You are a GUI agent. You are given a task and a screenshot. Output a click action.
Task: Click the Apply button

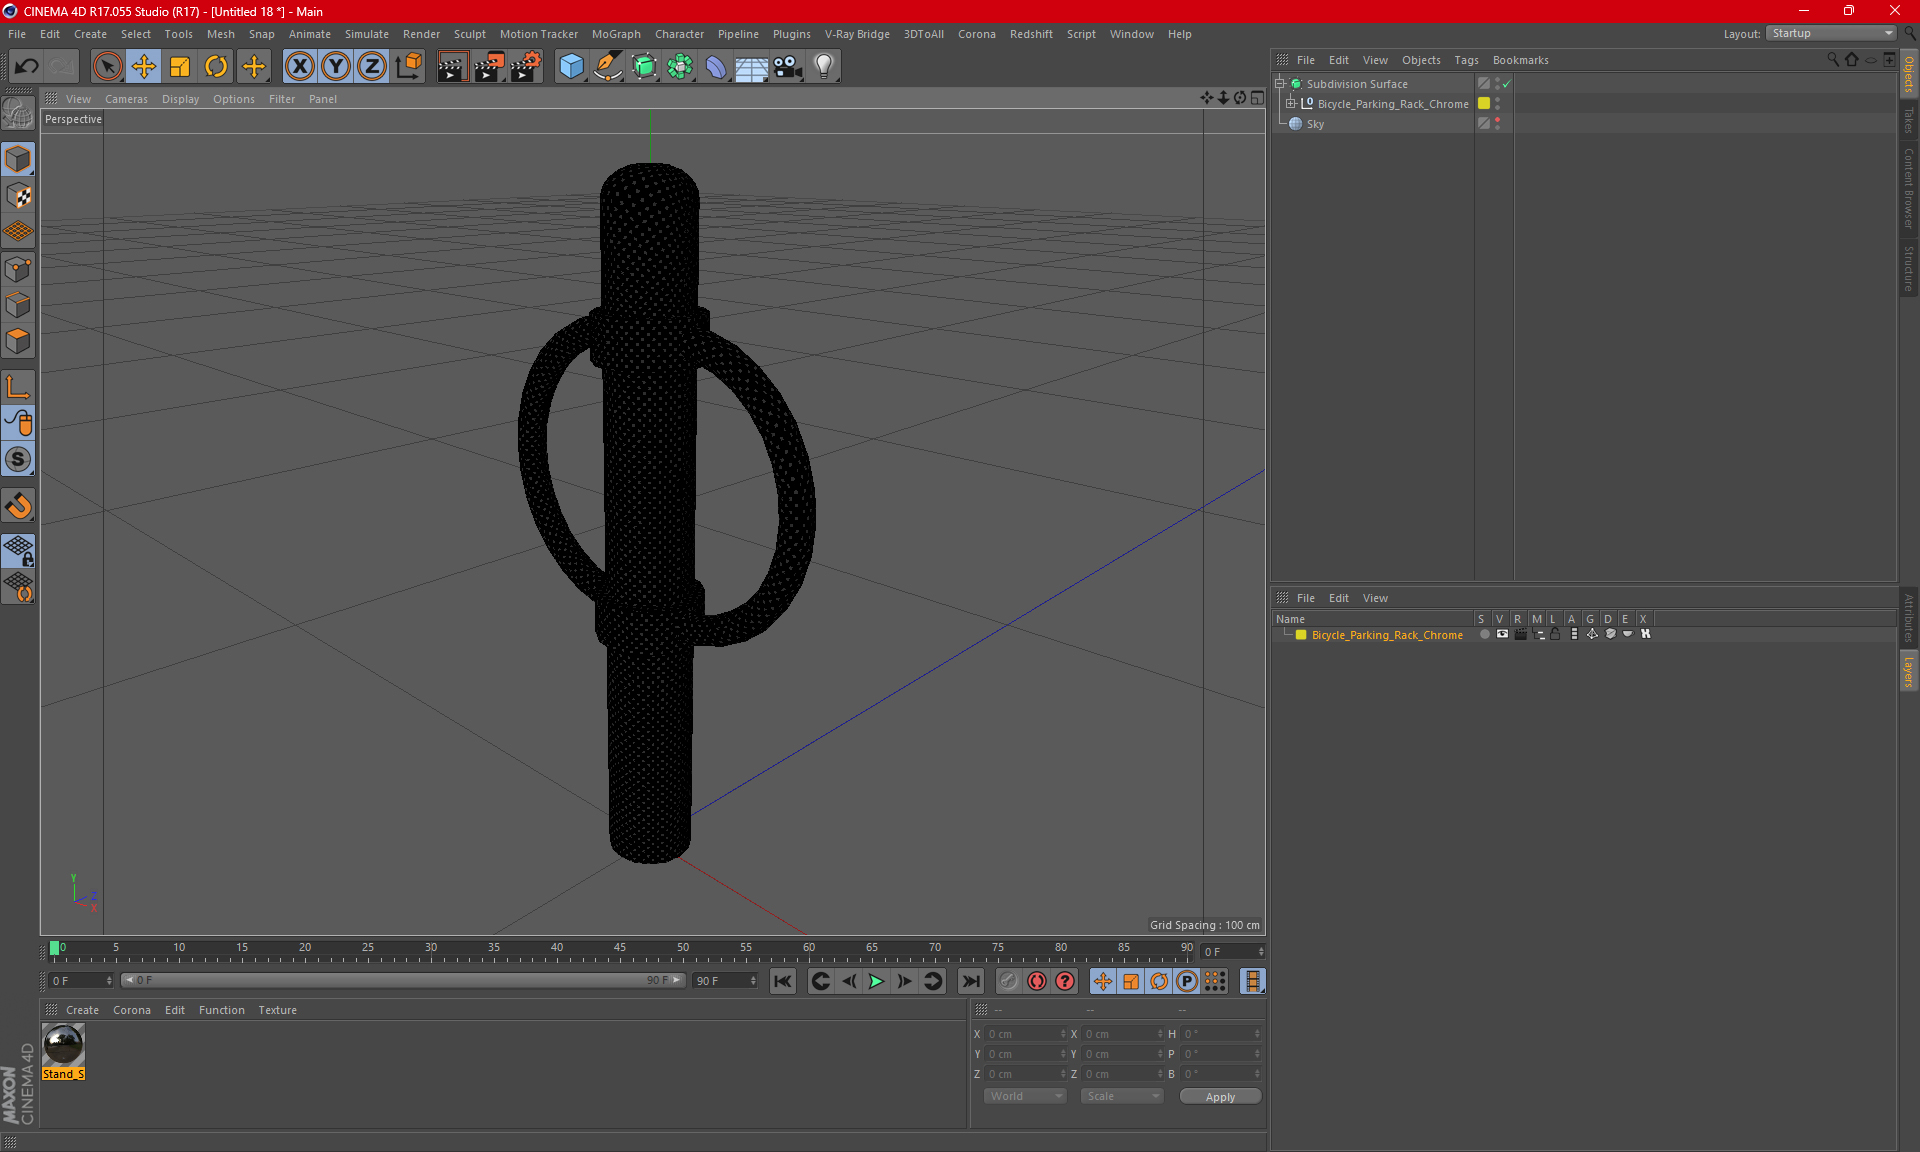pos(1220,1097)
